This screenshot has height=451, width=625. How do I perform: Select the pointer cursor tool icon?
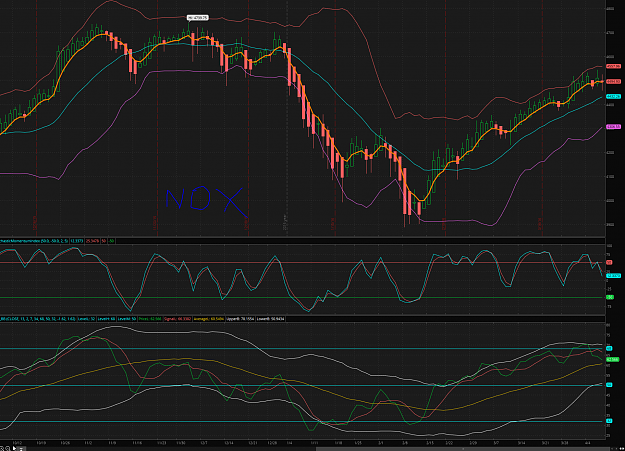pos(14,448)
